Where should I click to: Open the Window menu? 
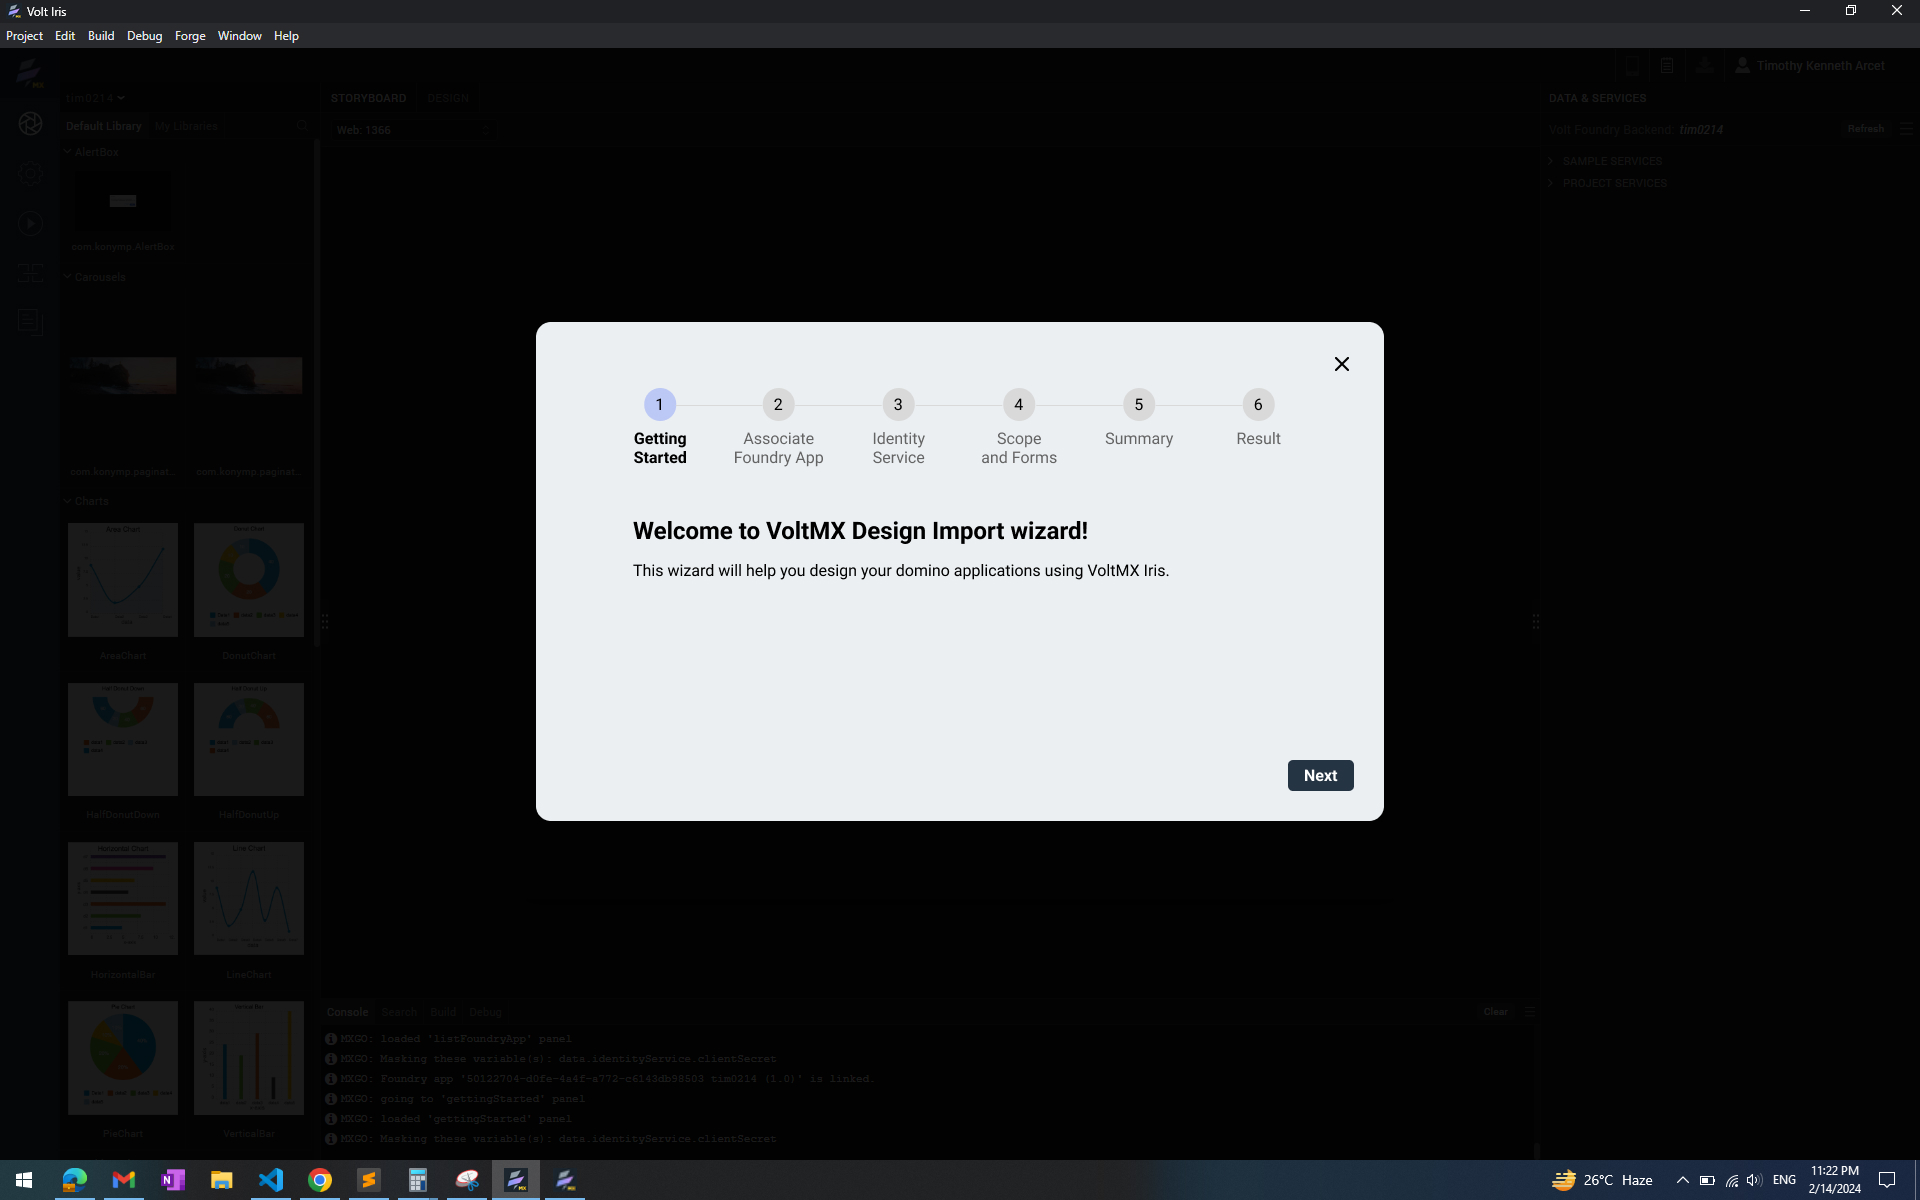(239, 36)
